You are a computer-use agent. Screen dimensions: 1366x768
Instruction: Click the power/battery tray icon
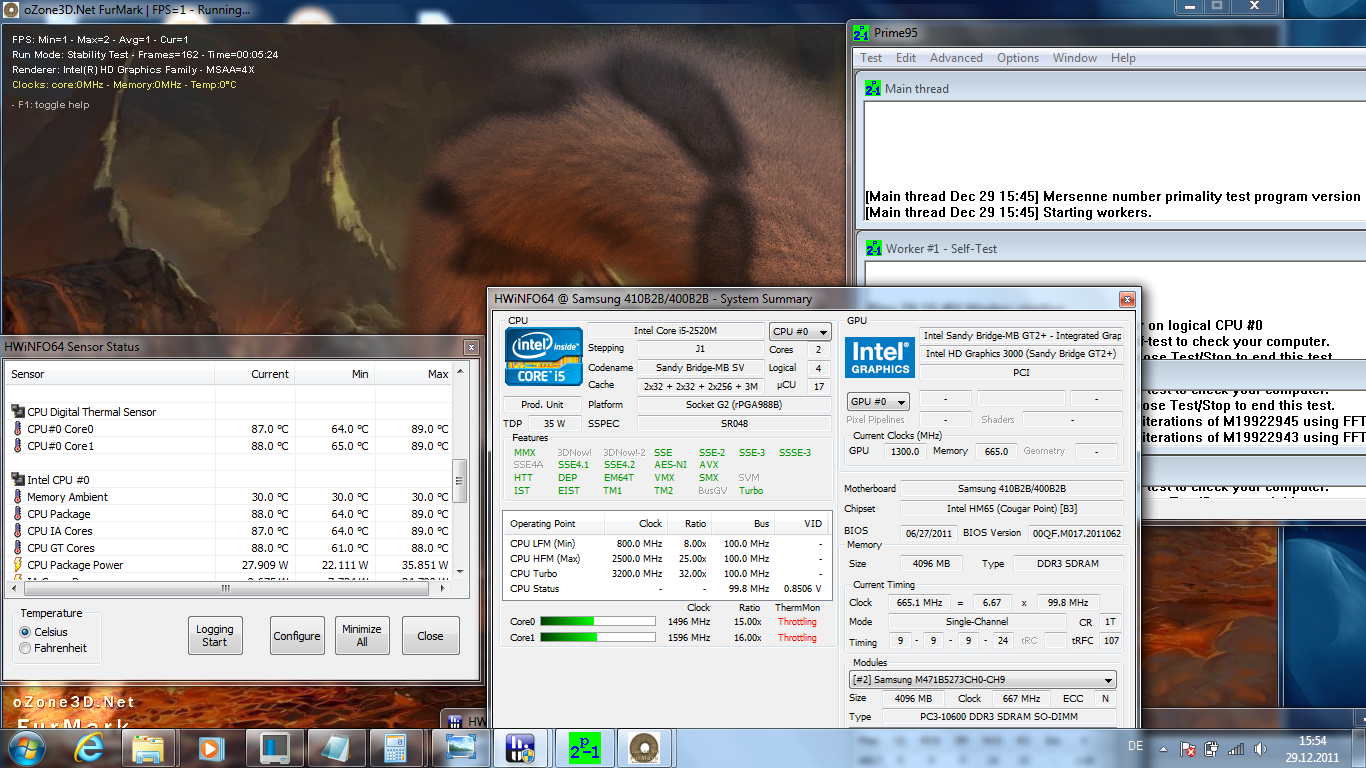coord(1212,748)
